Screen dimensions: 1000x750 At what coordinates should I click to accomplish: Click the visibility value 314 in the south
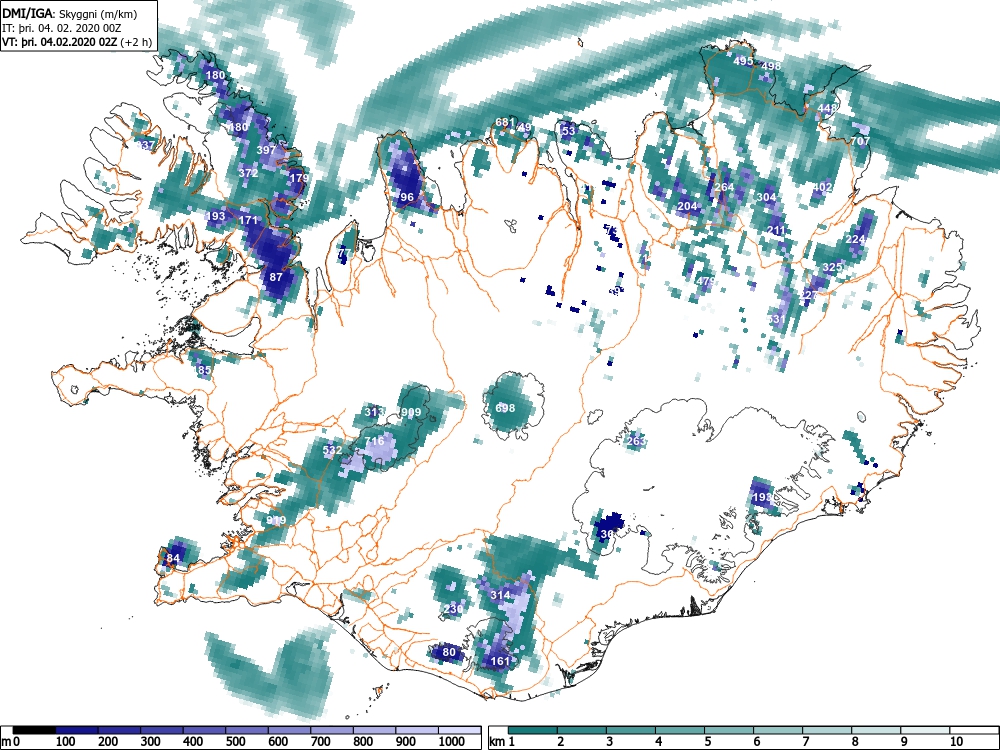[x=500, y=595]
